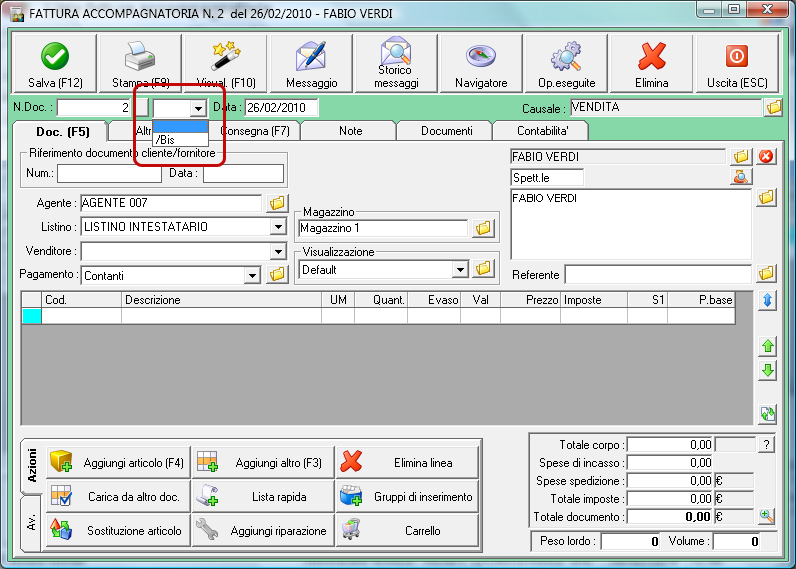Open Visual. (F10) magic wand preview
Screen dimensions: 796x569
click(225, 64)
